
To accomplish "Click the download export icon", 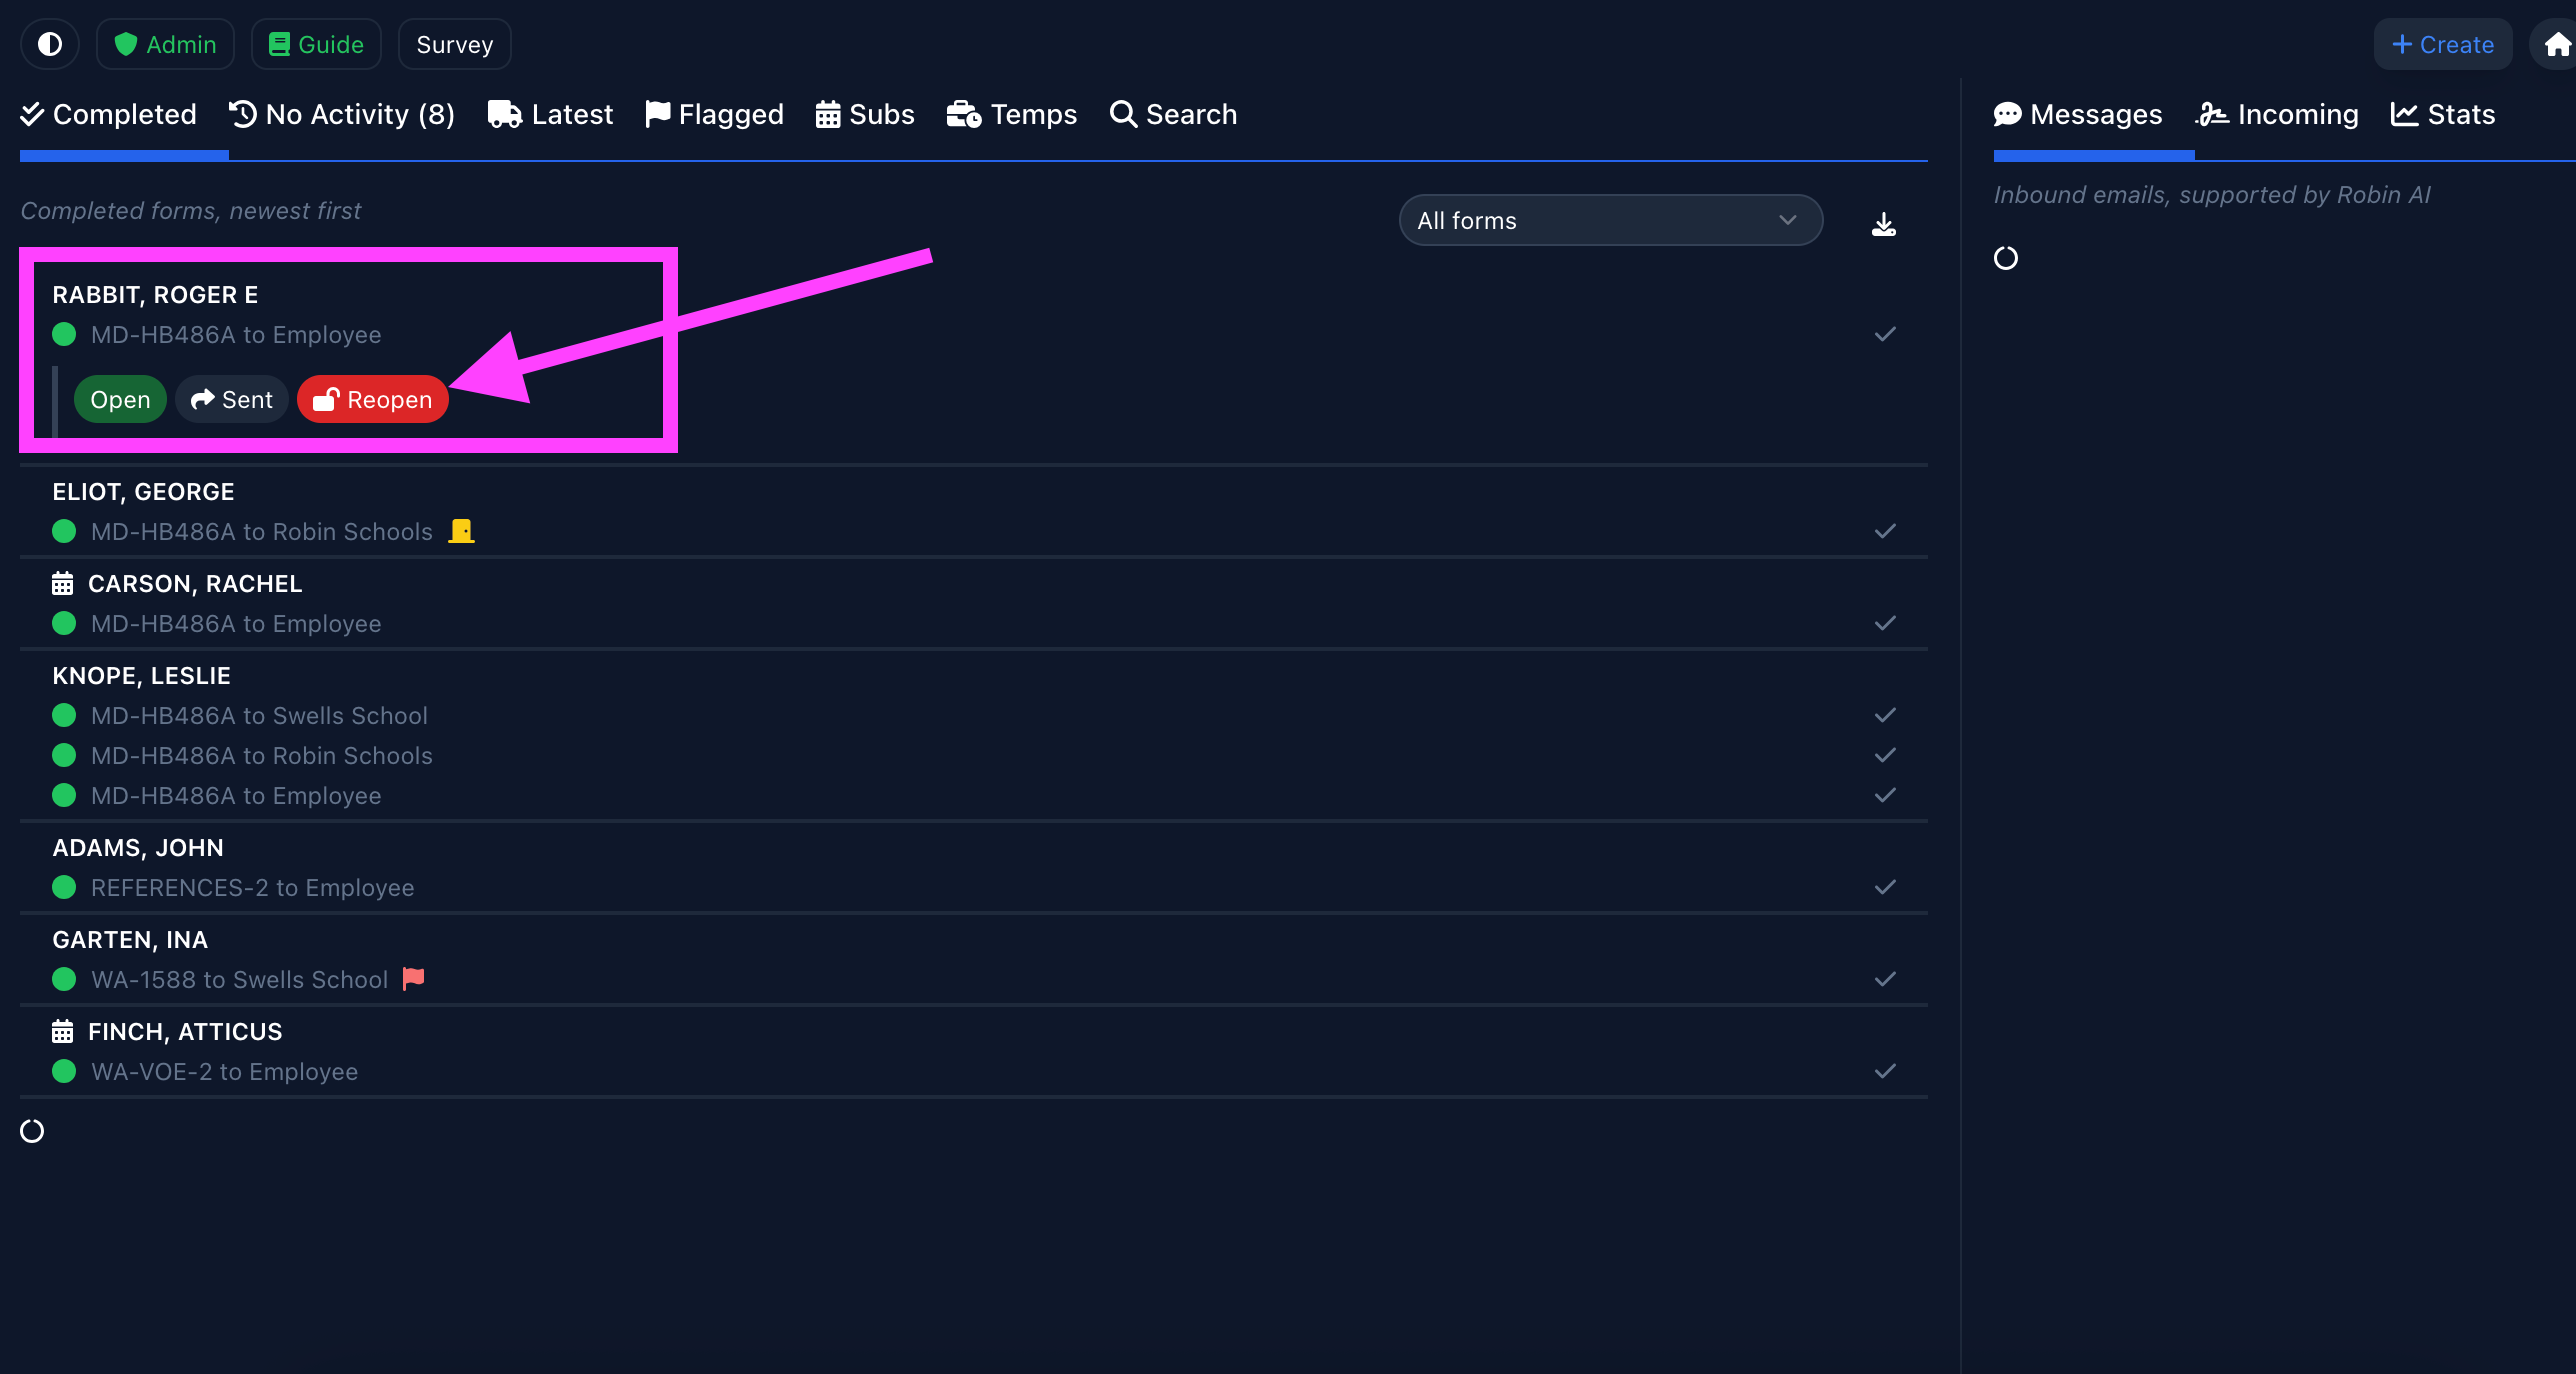I will [x=1883, y=224].
